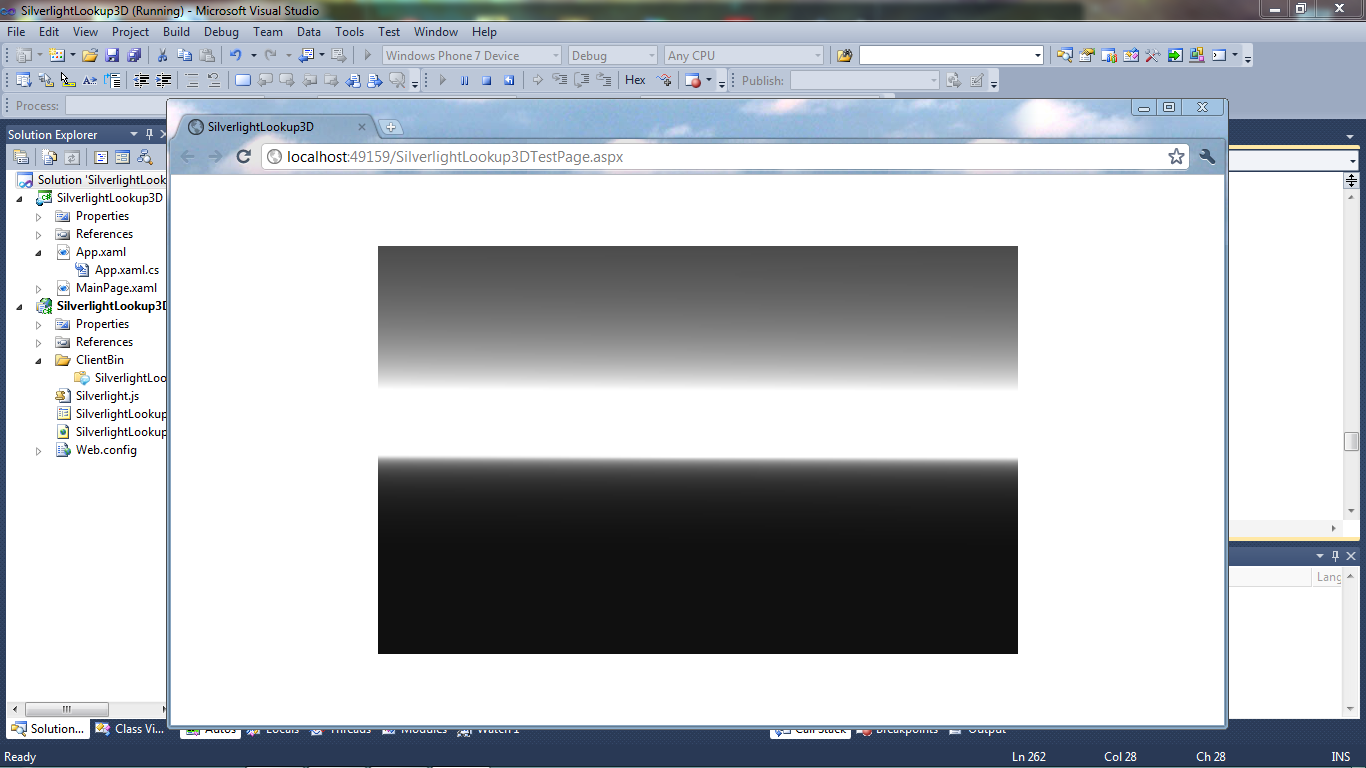
Task: Click the Step Into icon on the debug toolbar
Action: point(558,79)
